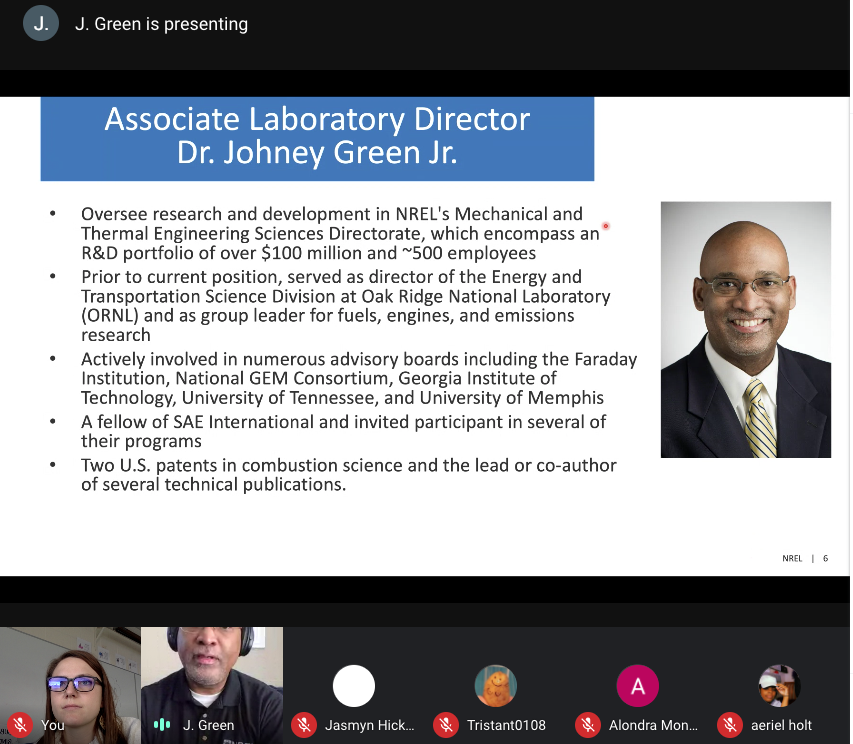Viewport: 853px width, 744px height.
Task: Click the 'You' name label
Action: 53,725
